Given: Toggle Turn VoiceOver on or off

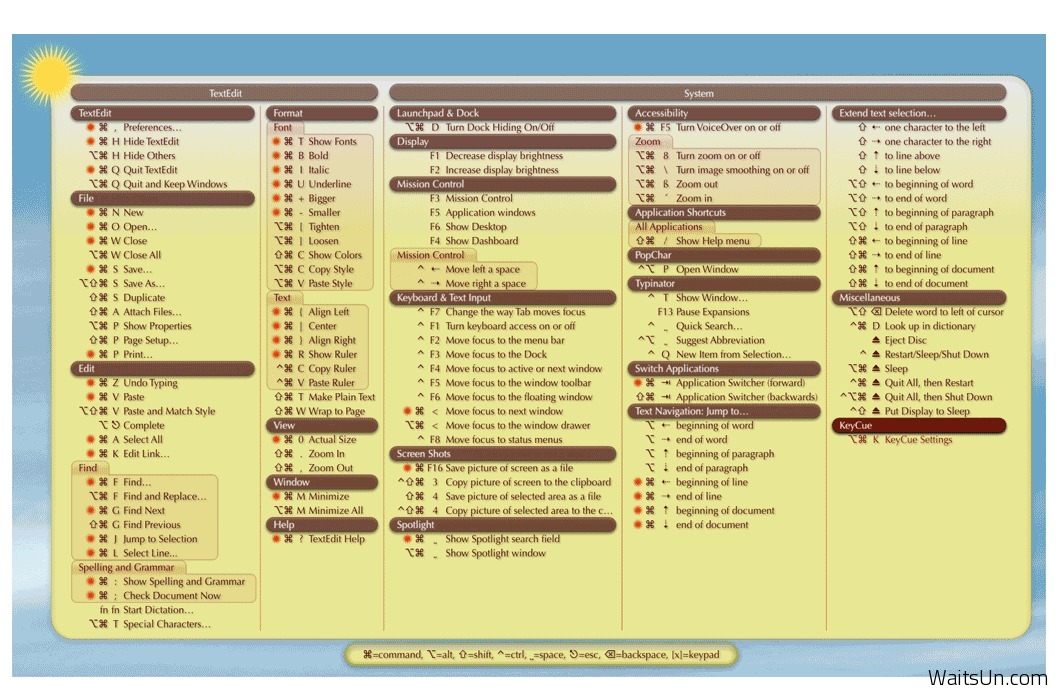Looking at the screenshot, I should coord(727,128).
